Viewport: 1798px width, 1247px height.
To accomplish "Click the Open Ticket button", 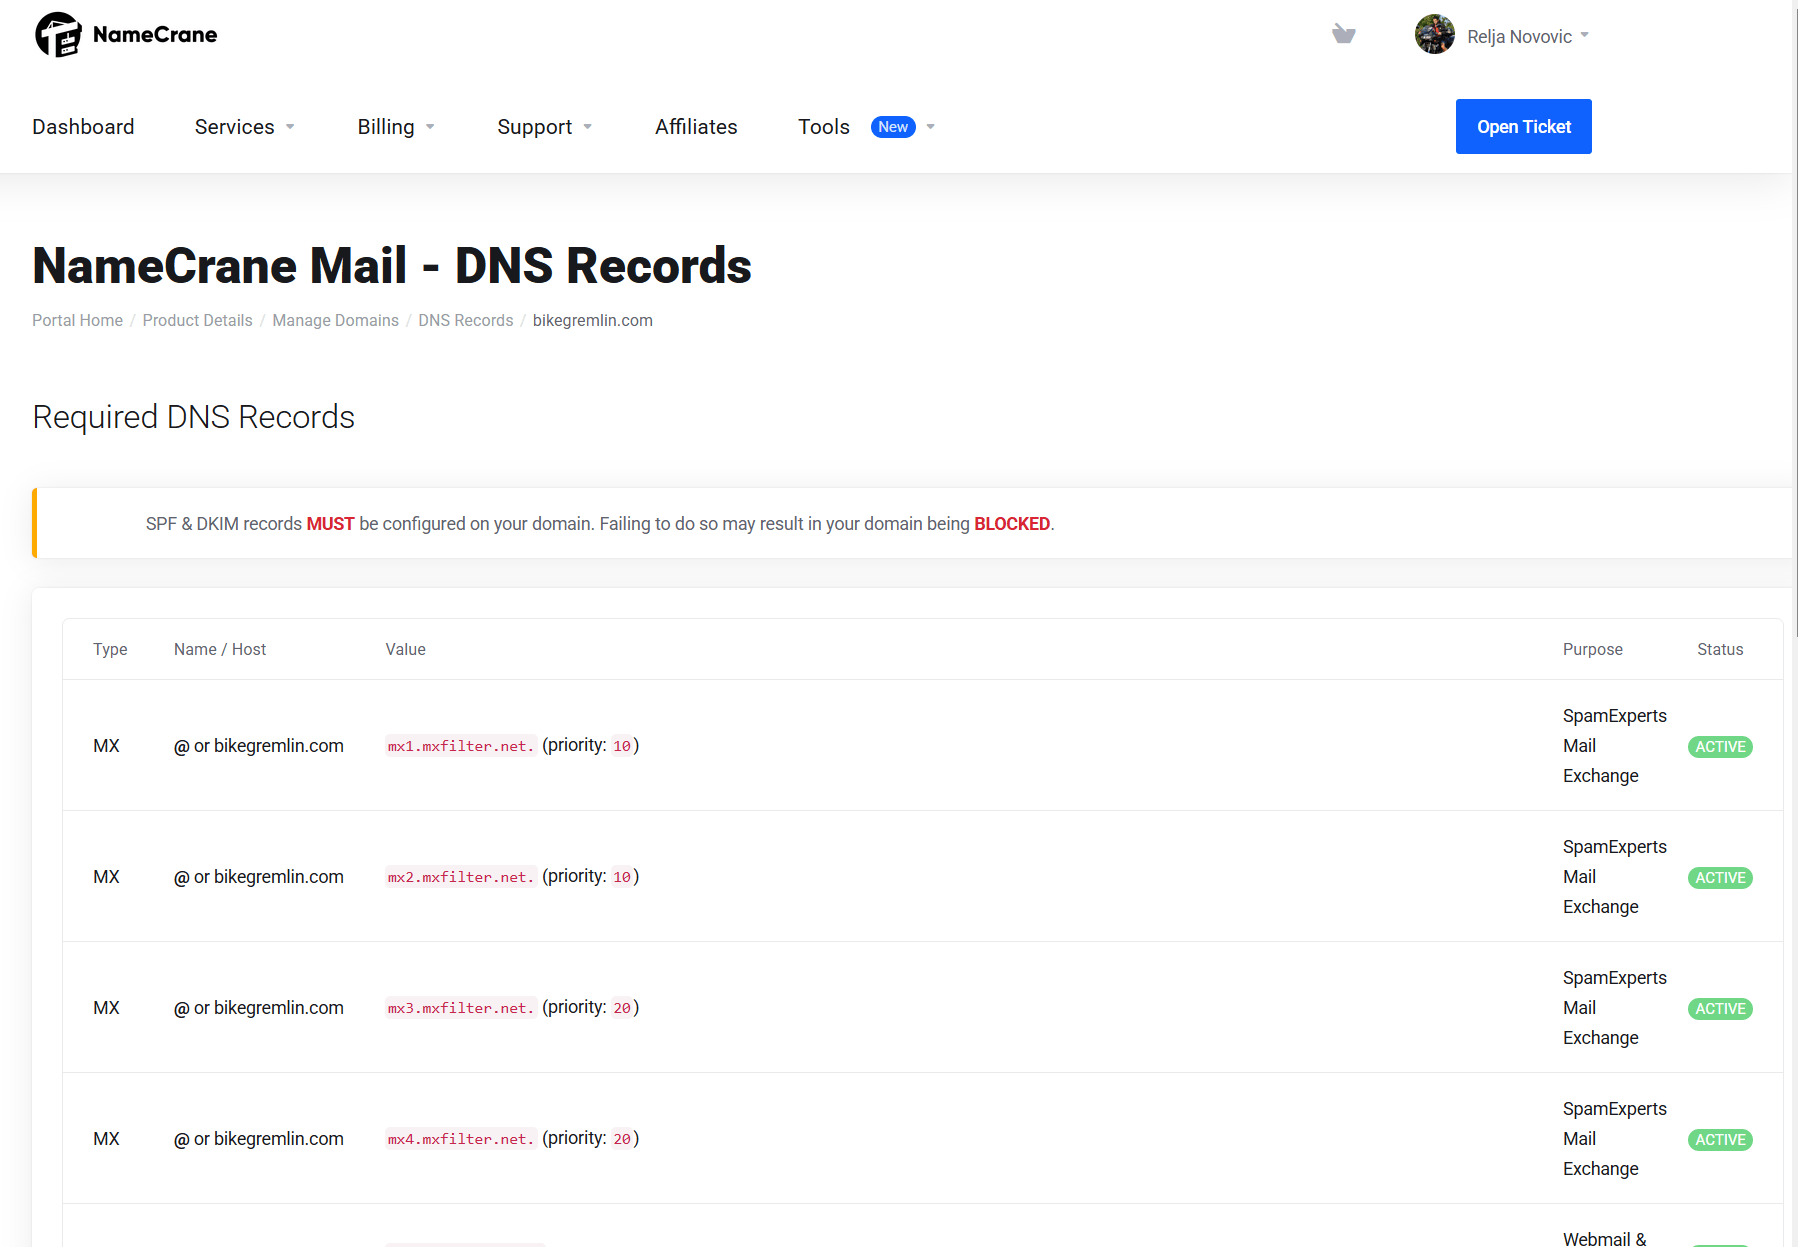I will [x=1524, y=127].
